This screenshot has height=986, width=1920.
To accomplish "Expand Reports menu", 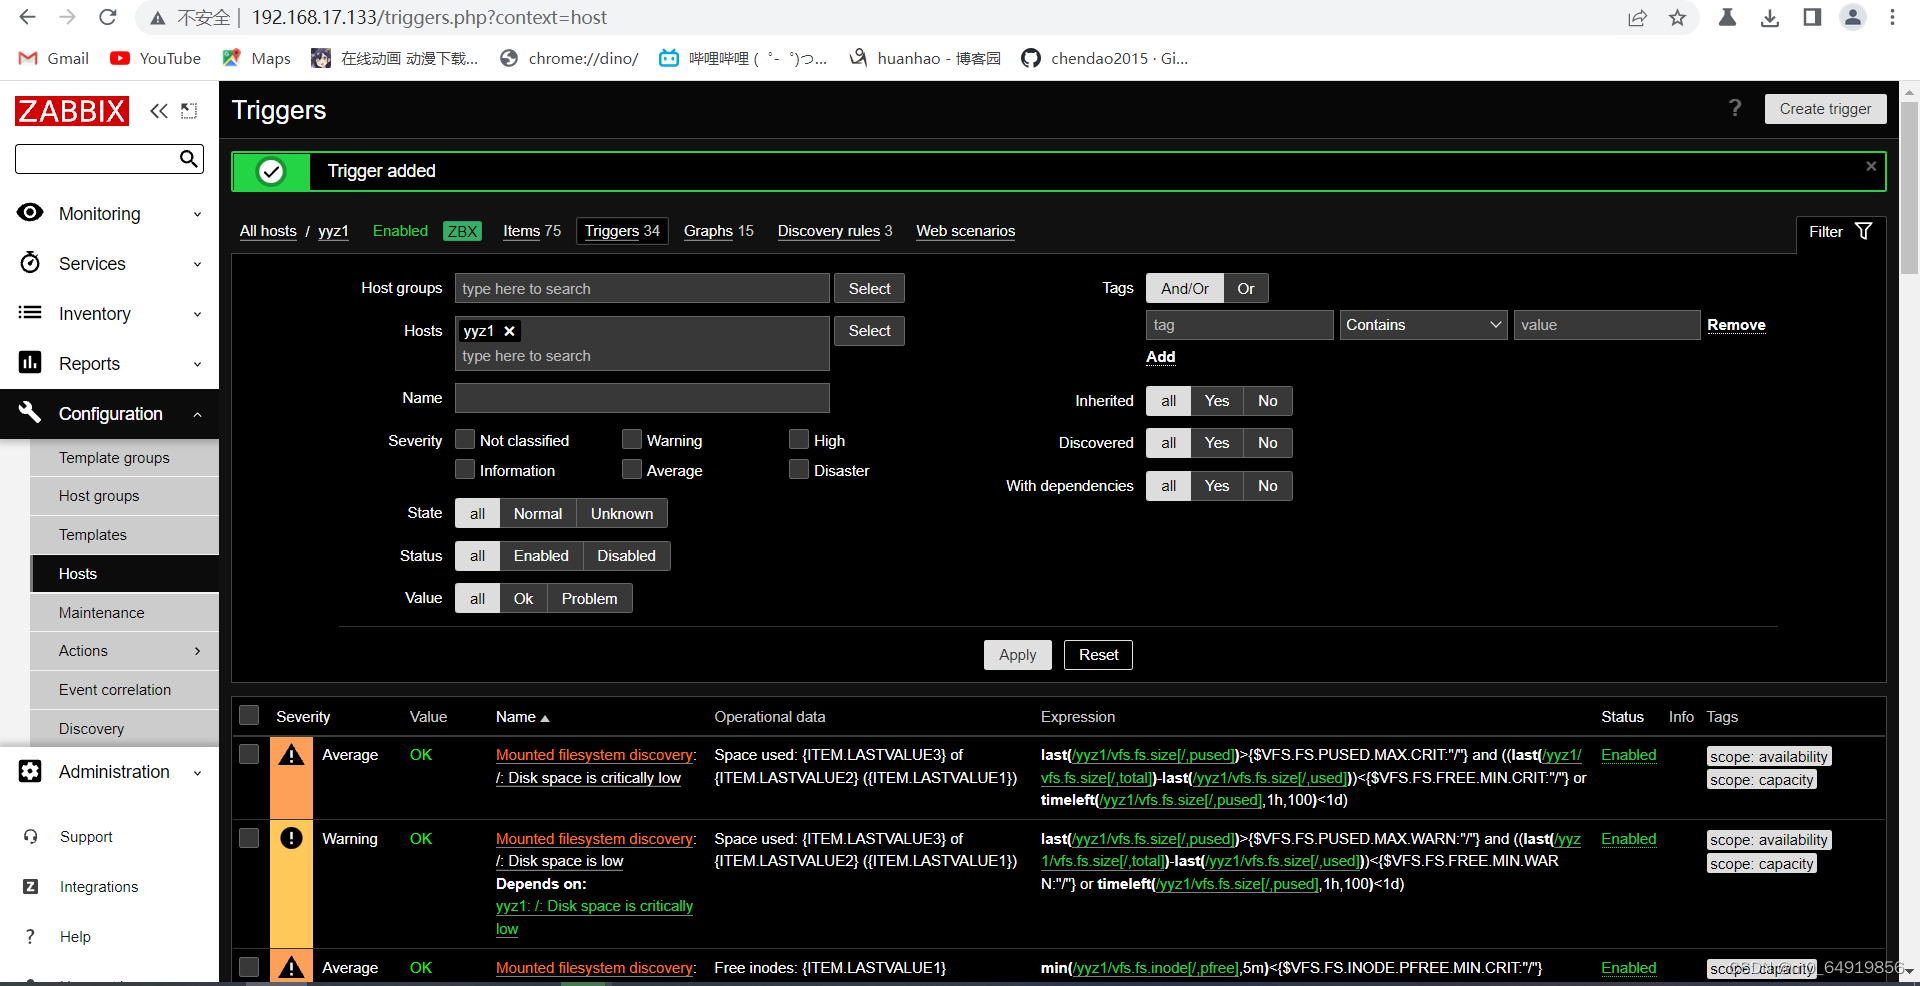I will click(x=109, y=364).
